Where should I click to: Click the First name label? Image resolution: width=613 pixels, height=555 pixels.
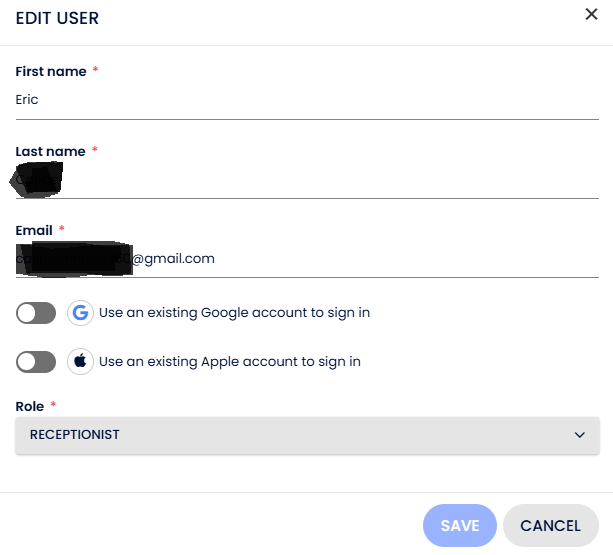tap(50, 71)
